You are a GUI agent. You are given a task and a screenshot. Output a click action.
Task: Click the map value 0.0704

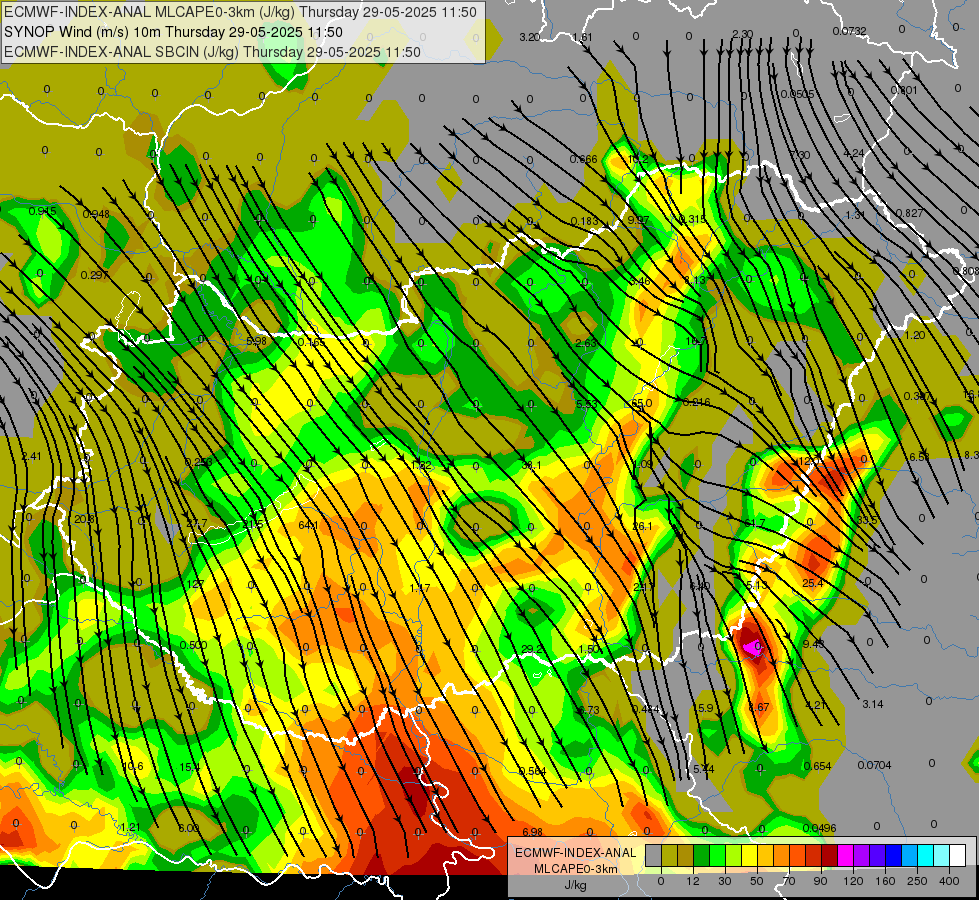[874, 765]
